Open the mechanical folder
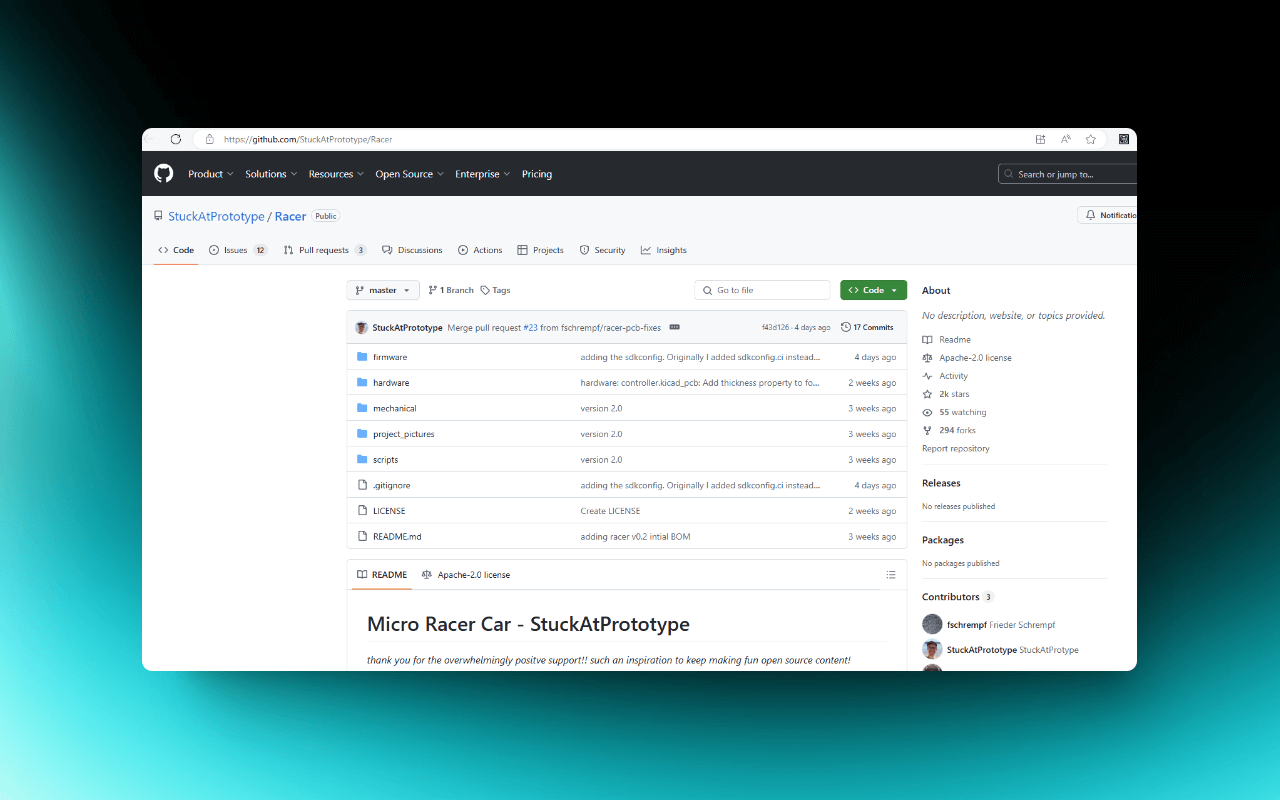The width and height of the screenshot is (1280, 800). 395,409
